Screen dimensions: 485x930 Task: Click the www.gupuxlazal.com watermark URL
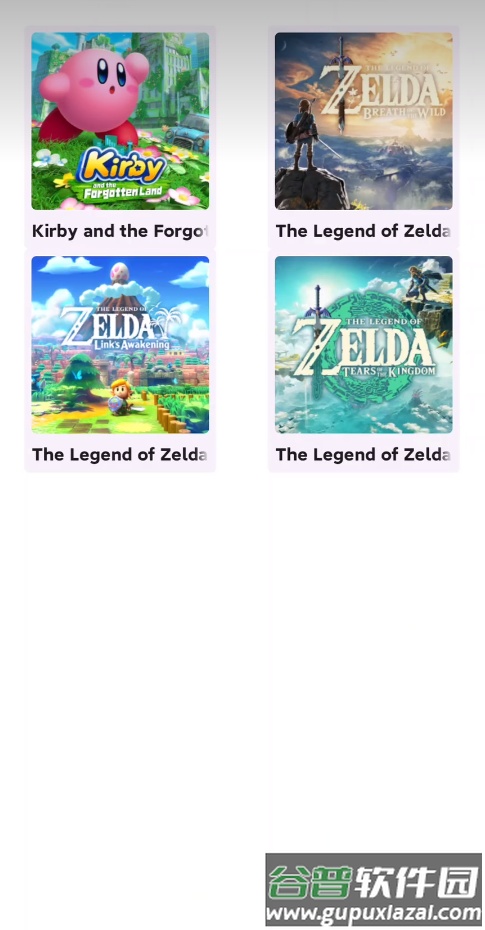[374, 912]
